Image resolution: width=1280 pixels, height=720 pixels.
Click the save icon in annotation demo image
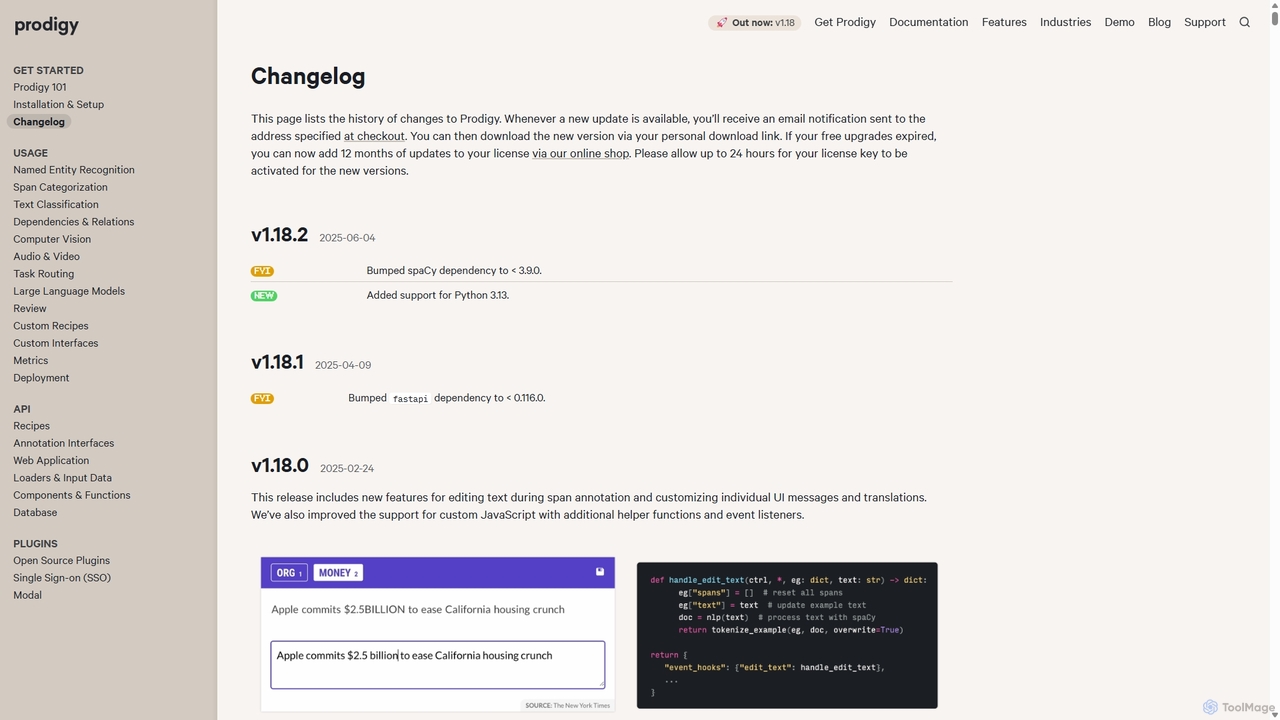(600, 572)
